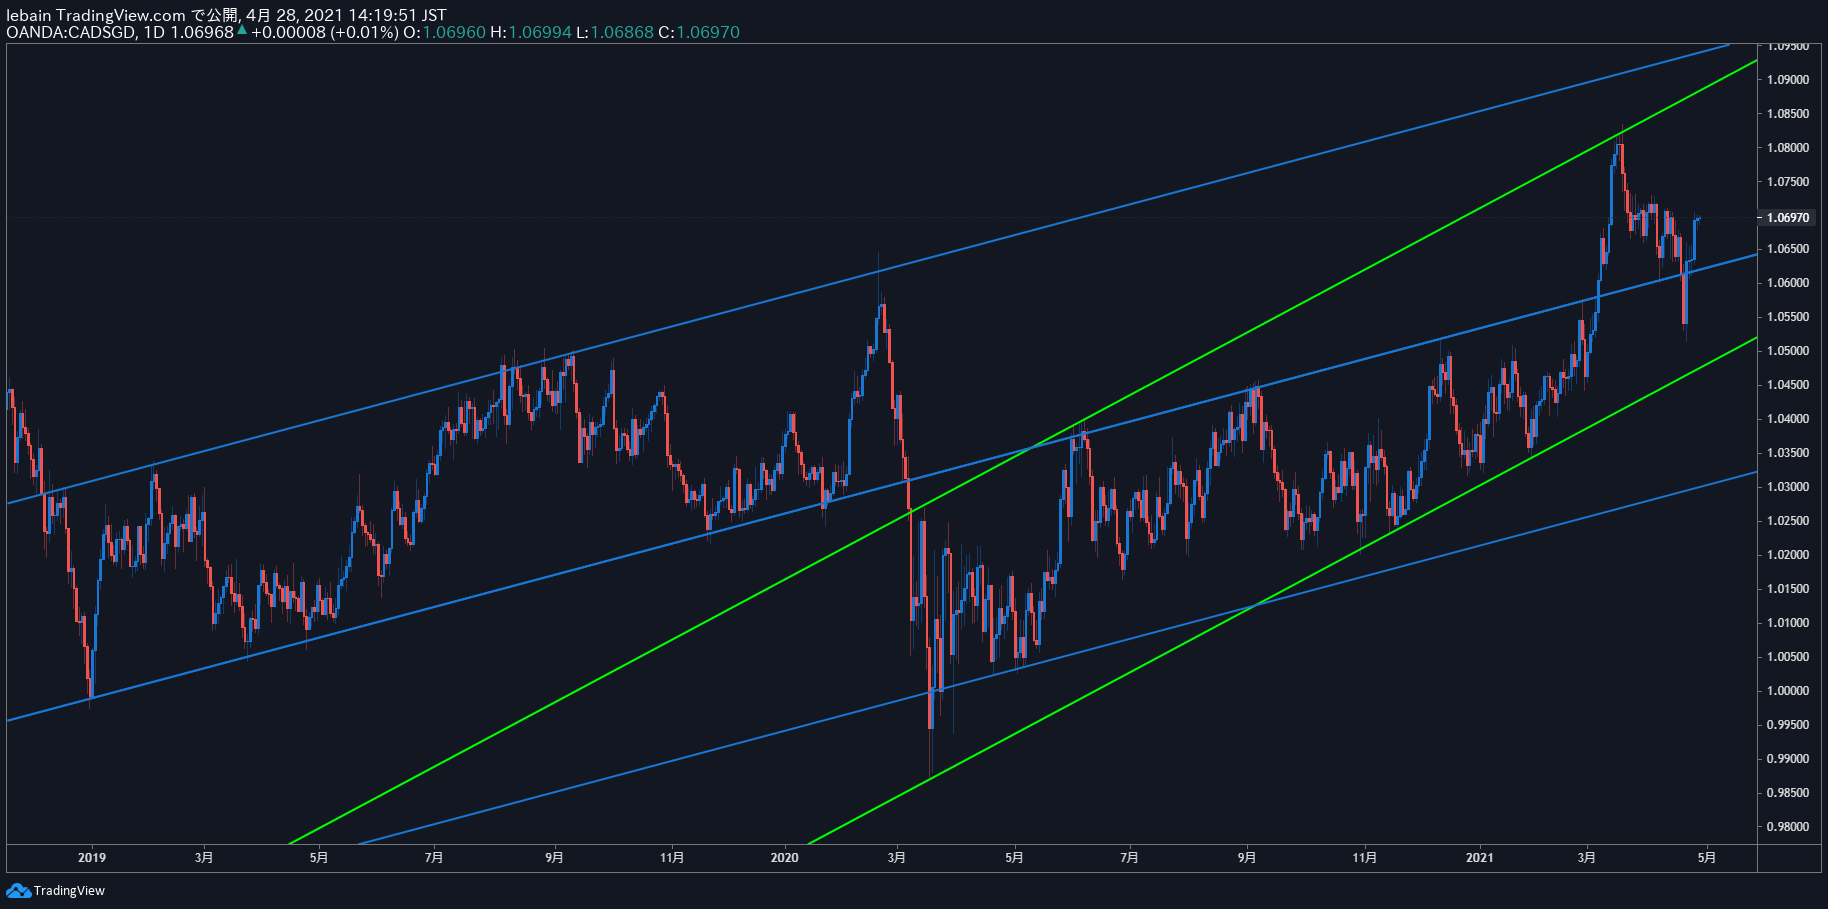Click the TradingView cloud logo icon
The image size is (1828, 909).
18,890
